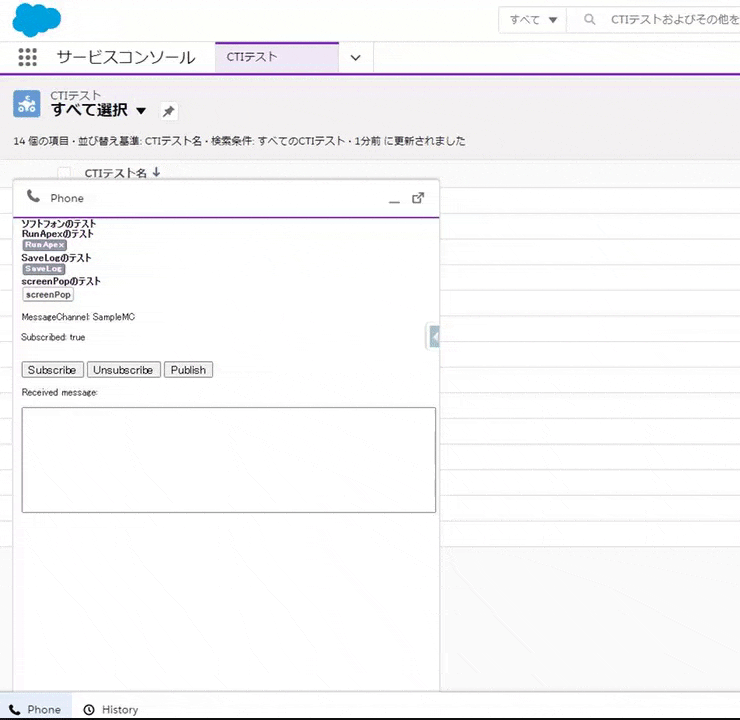740x720 pixels.
Task: Click the screenPop button
Action: coord(48,294)
